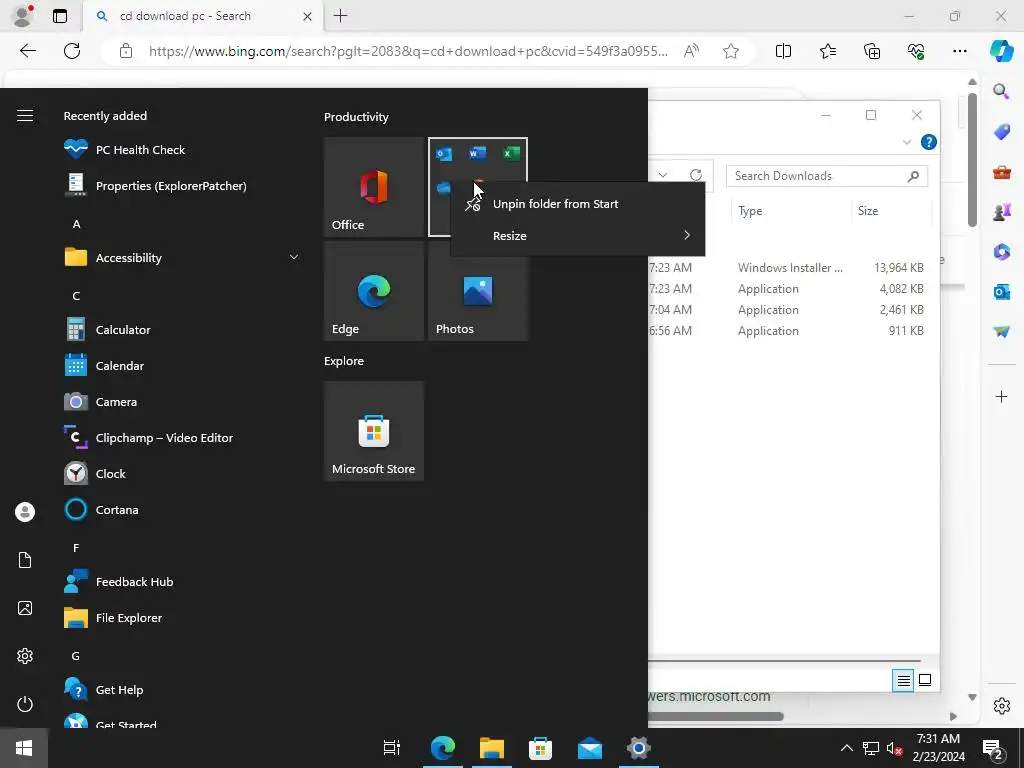Open the Edge tile in Productivity
This screenshot has height=768, width=1024.
coord(374,291)
